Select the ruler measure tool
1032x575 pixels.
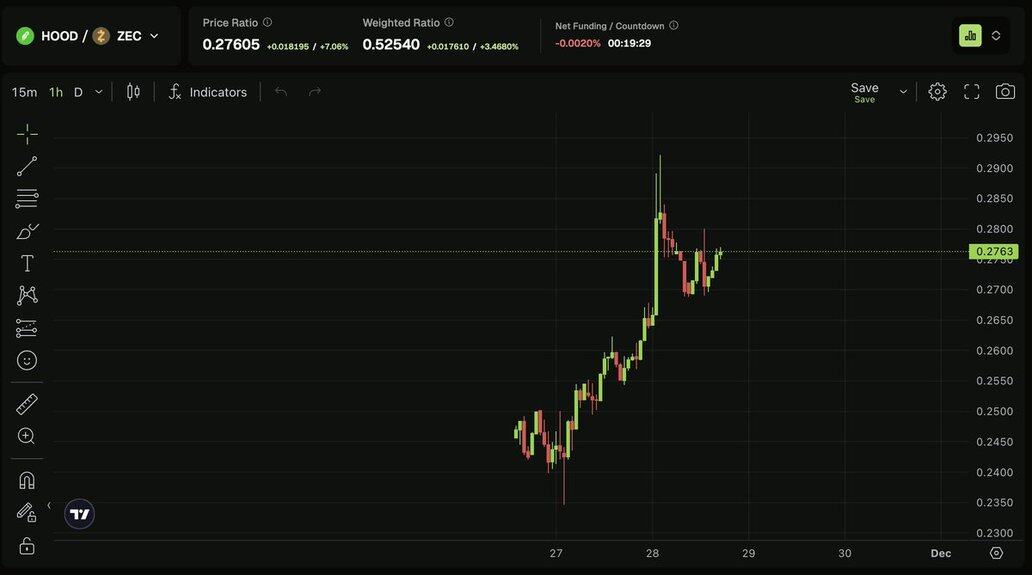(27, 404)
